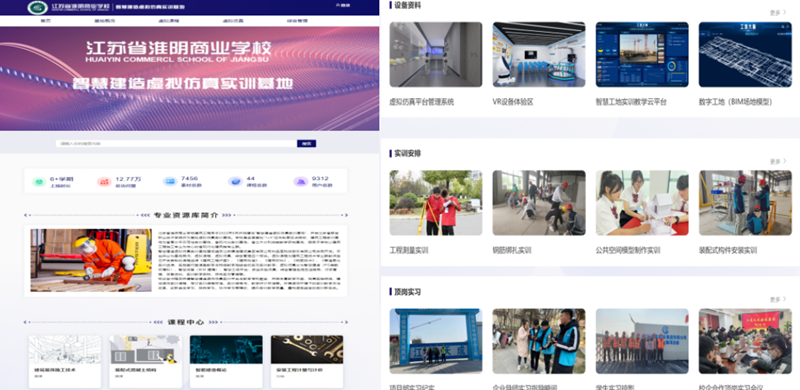Expand 更多 in the 实训安排 section
Viewport: 800px width, 390px height.
[x=778, y=161]
